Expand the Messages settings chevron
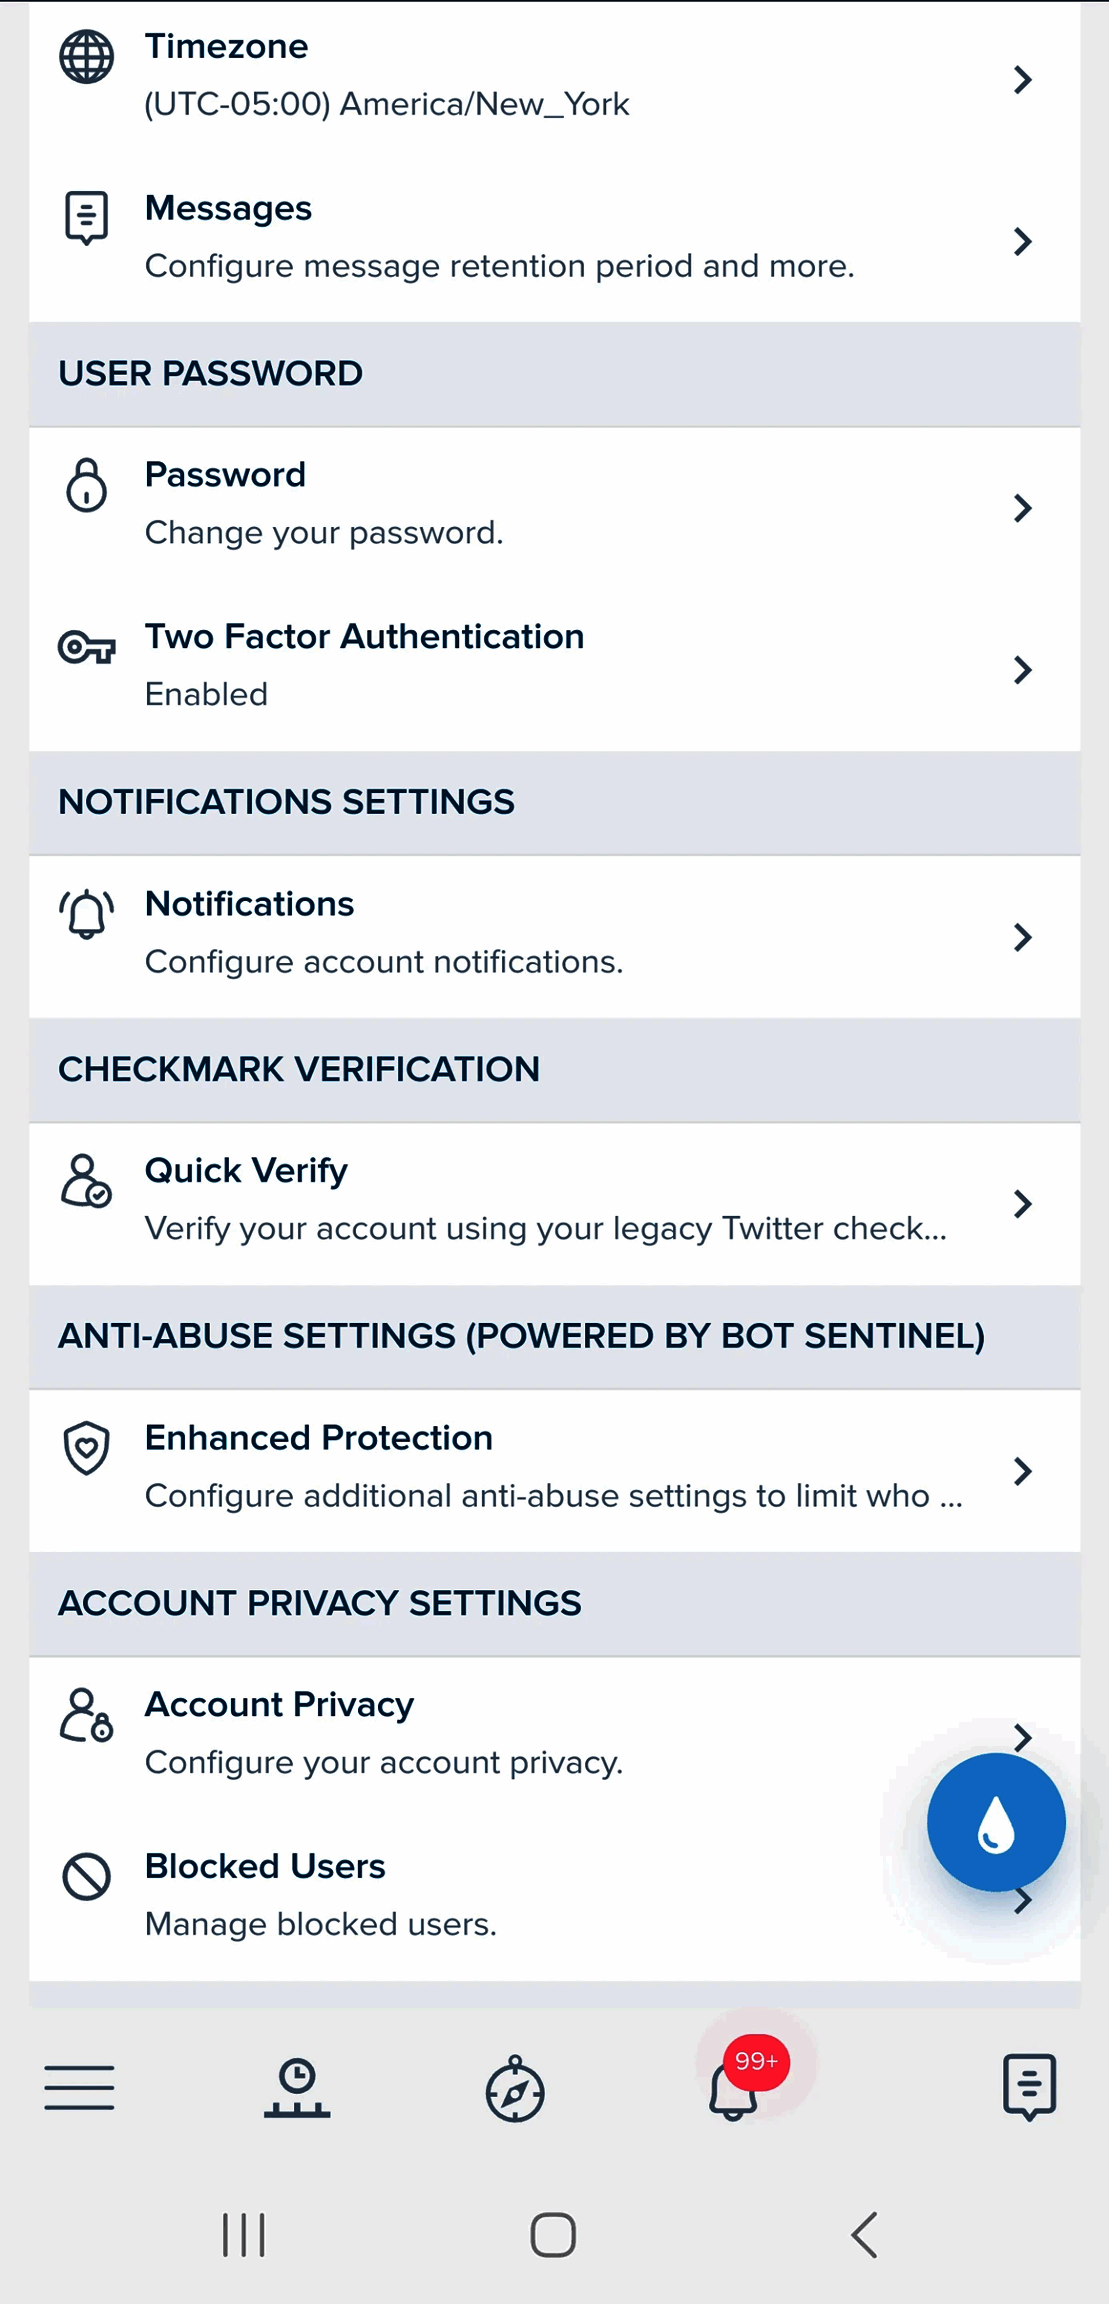 [x=1022, y=241]
